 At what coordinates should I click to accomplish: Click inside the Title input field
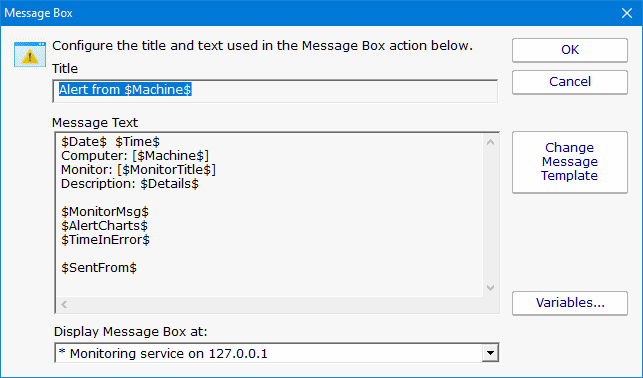tap(275, 91)
